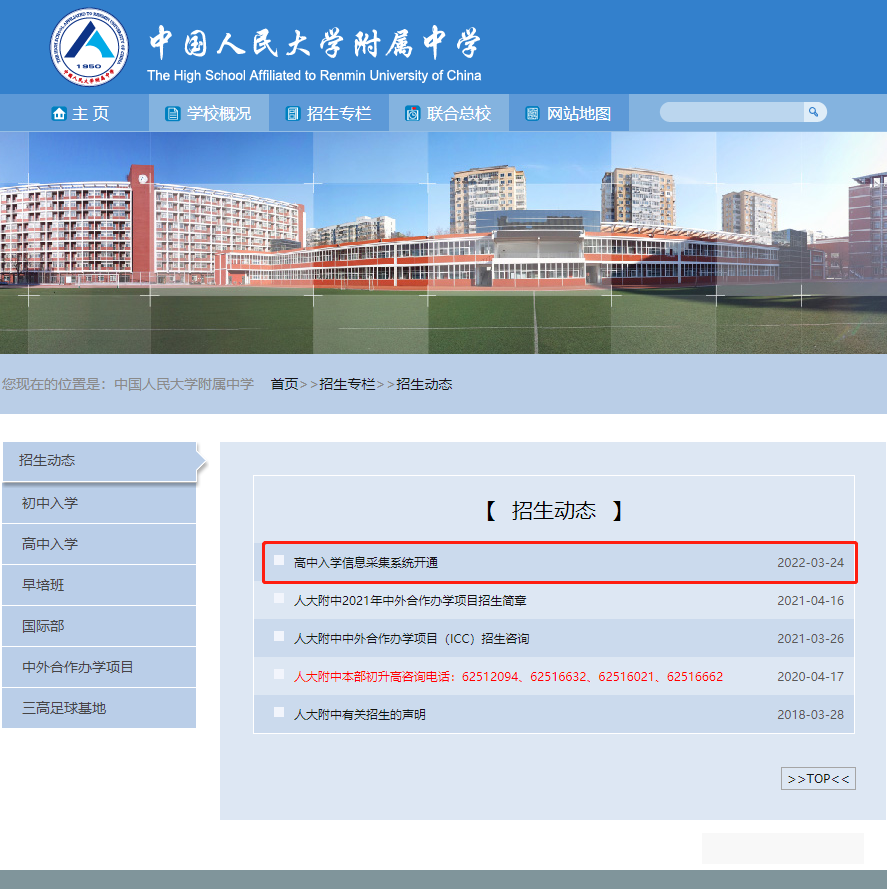Click the icon beside 联合总校
The width and height of the screenshot is (887, 889).
[x=412, y=114]
